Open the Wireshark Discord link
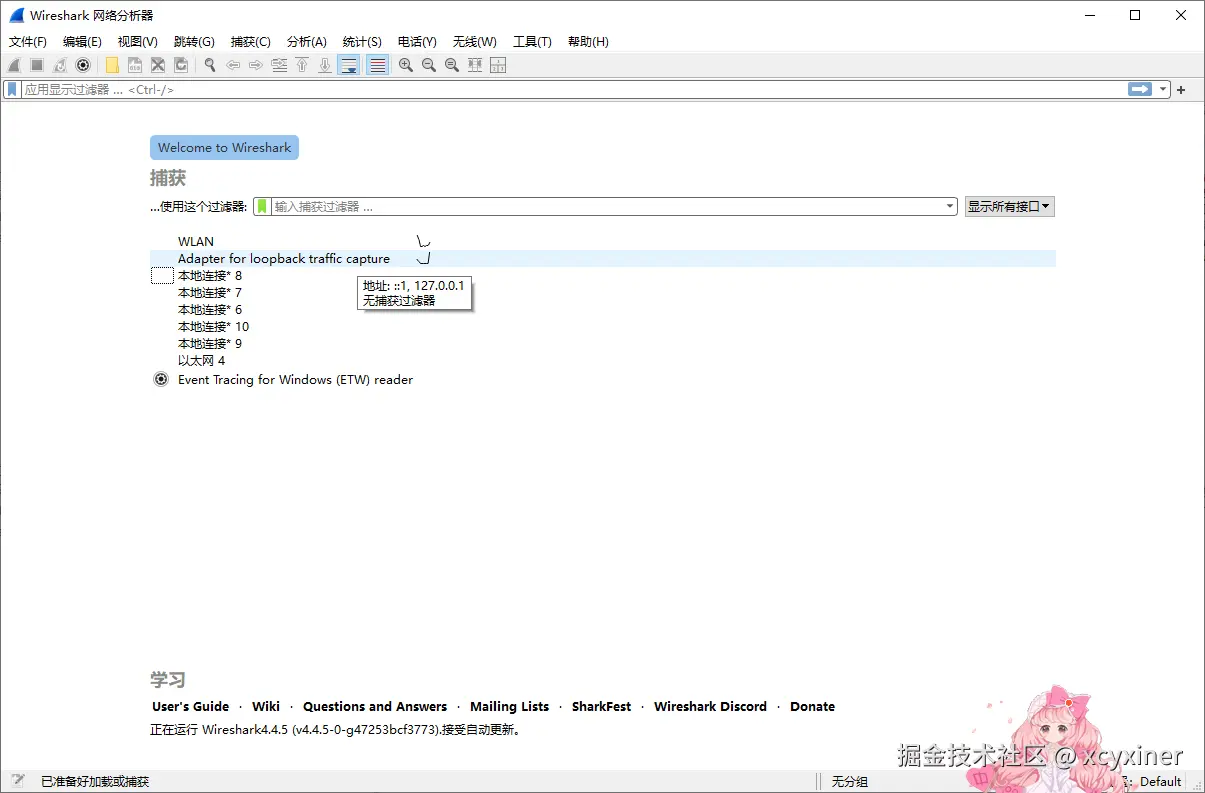The height and width of the screenshot is (793, 1205). click(x=710, y=706)
